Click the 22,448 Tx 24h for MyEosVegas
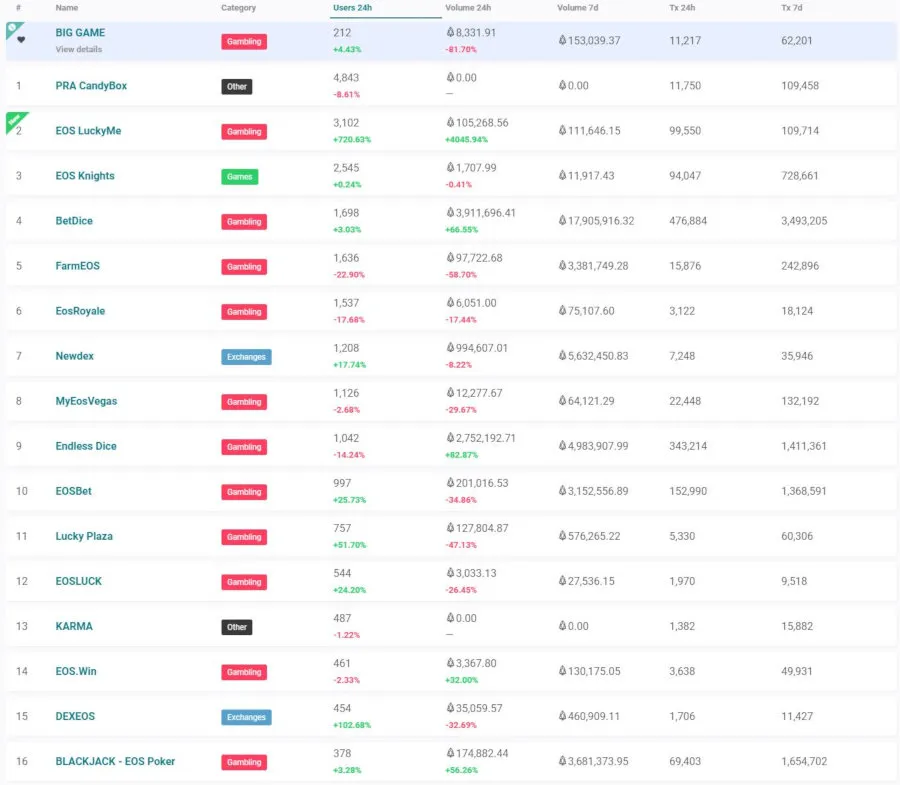The height and width of the screenshot is (785, 900). click(685, 401)
